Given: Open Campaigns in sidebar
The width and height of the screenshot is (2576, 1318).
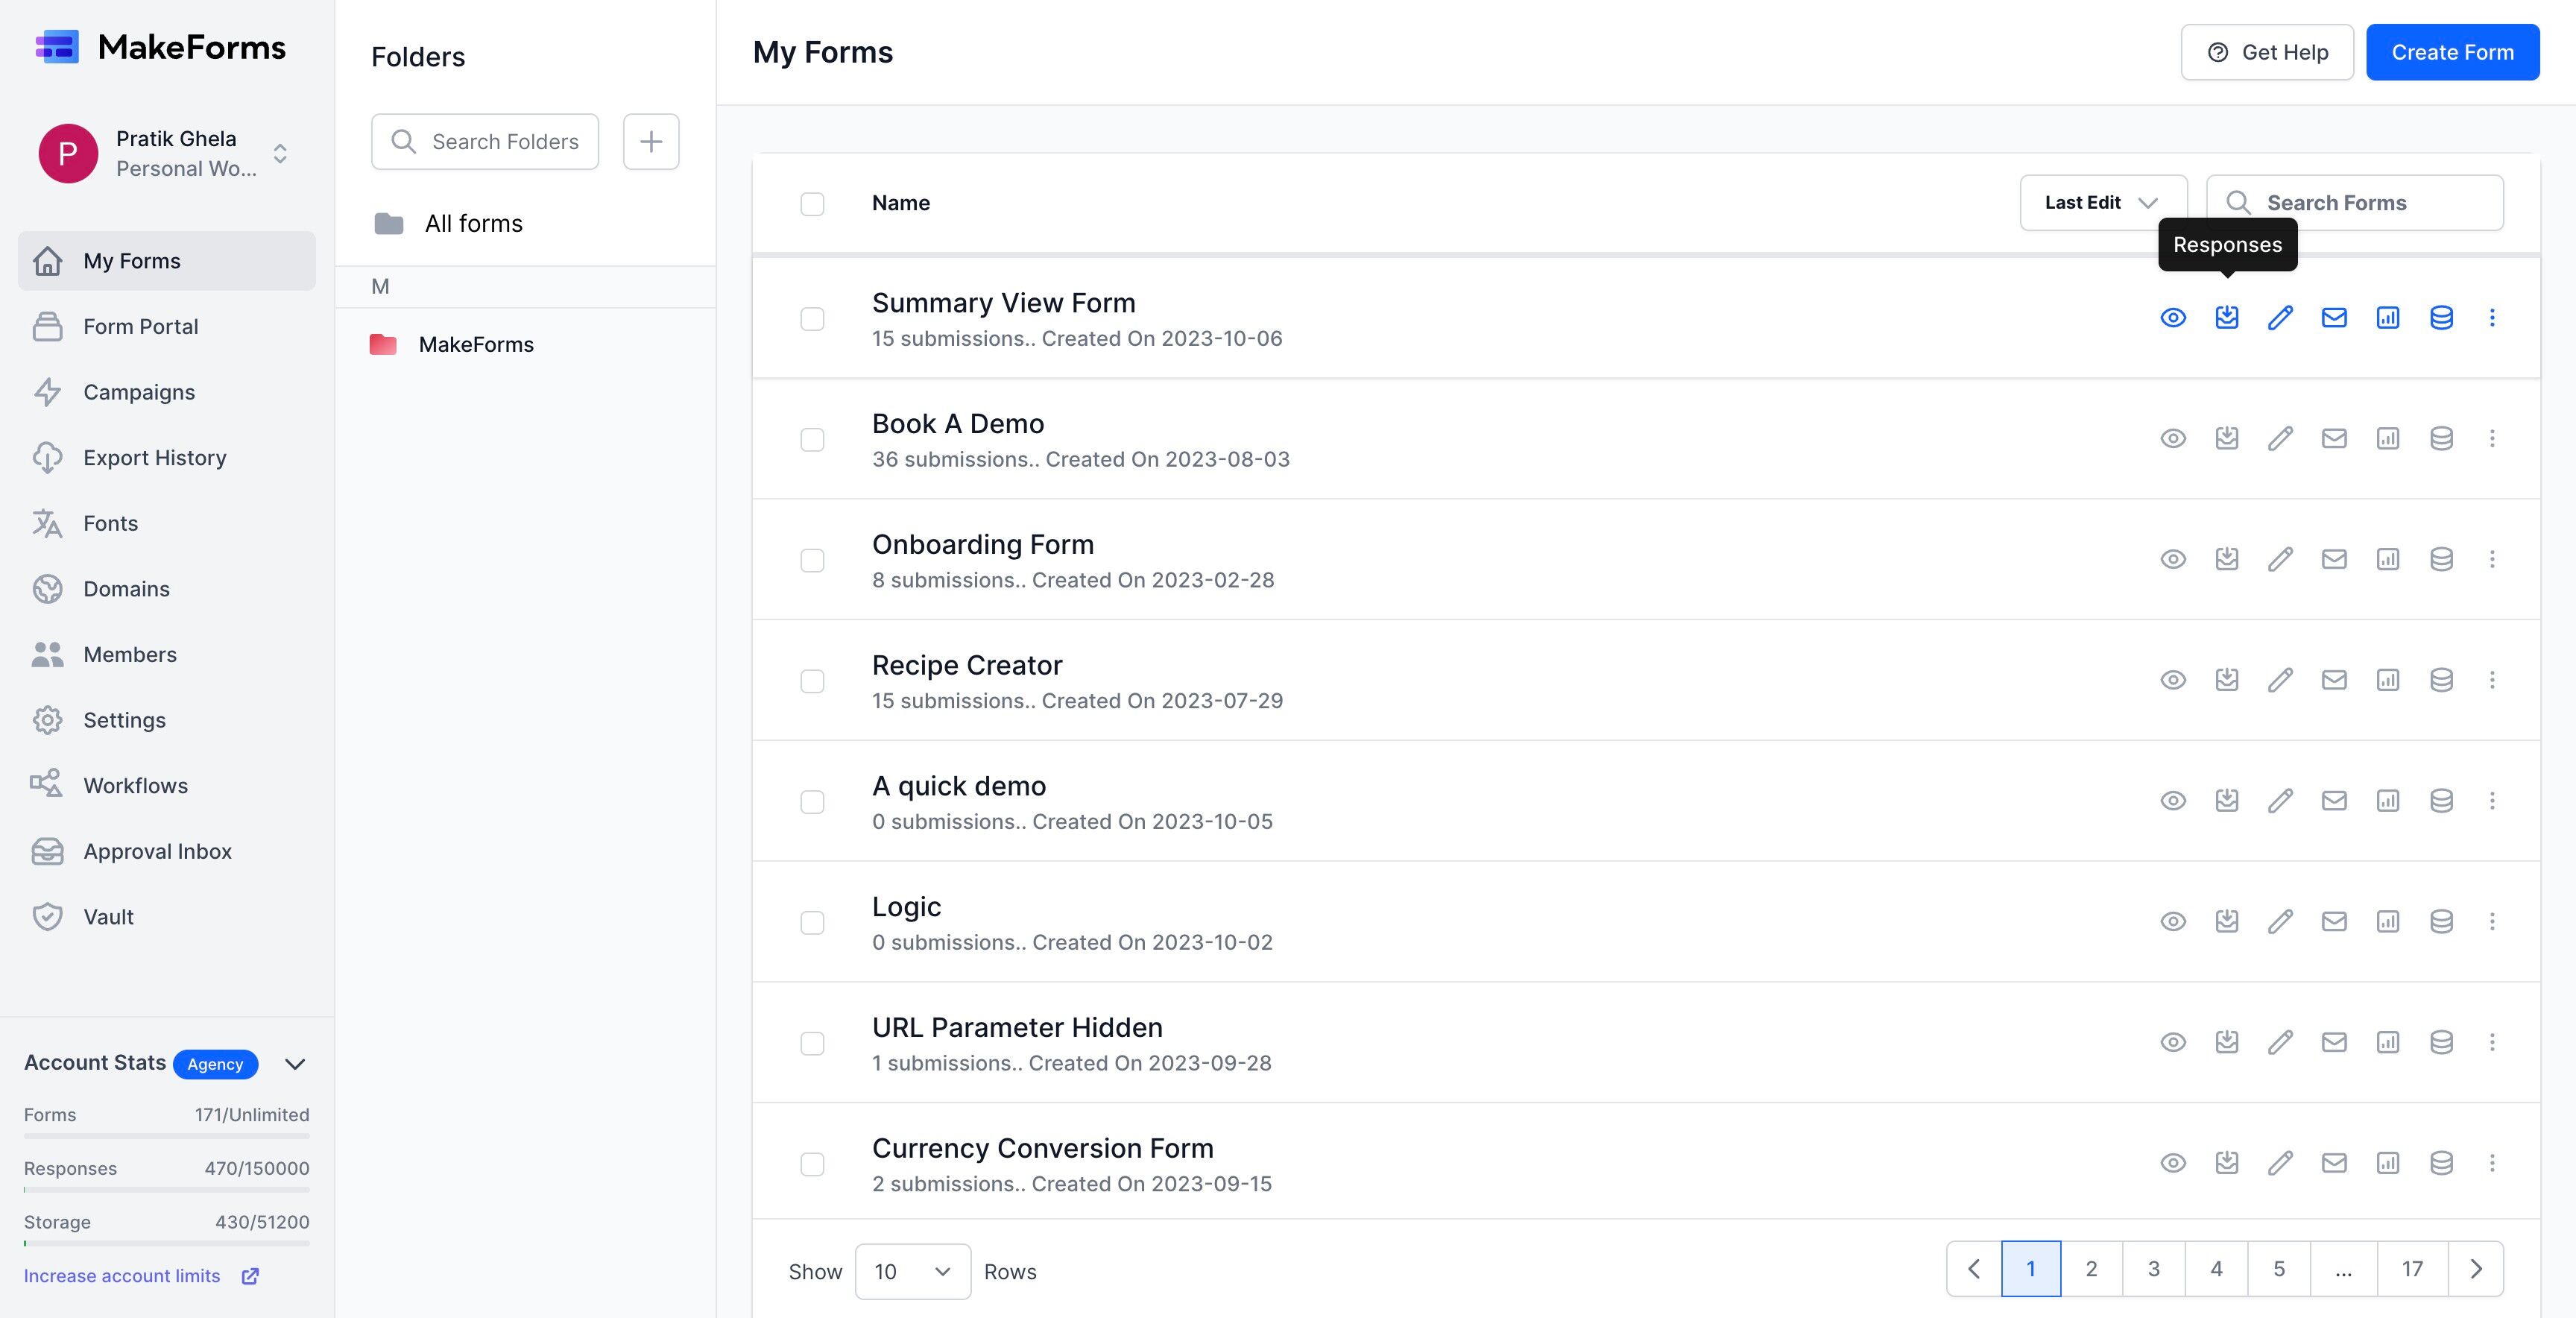Looking at the screenshot, I should tap(166, 392).
